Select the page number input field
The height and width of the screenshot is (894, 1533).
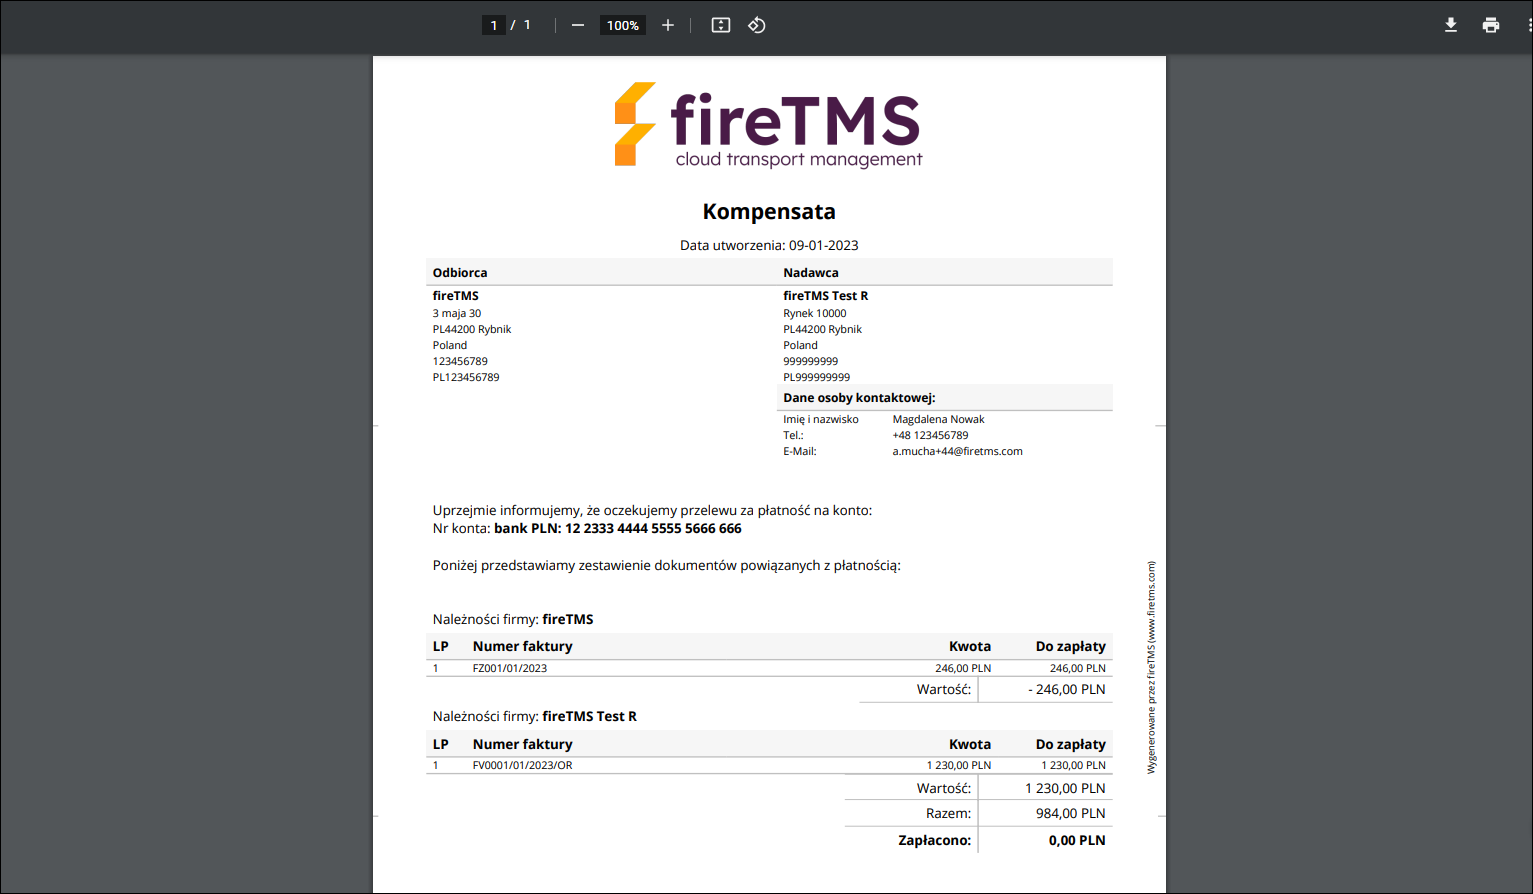click(x=494, y=25)
